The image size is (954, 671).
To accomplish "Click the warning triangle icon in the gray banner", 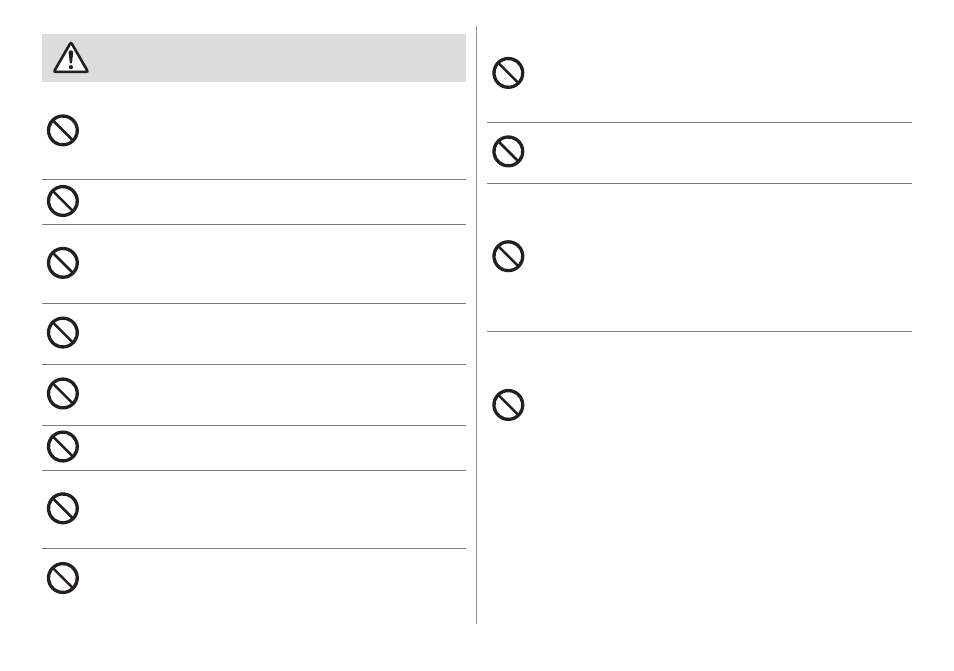I will 71,58.
